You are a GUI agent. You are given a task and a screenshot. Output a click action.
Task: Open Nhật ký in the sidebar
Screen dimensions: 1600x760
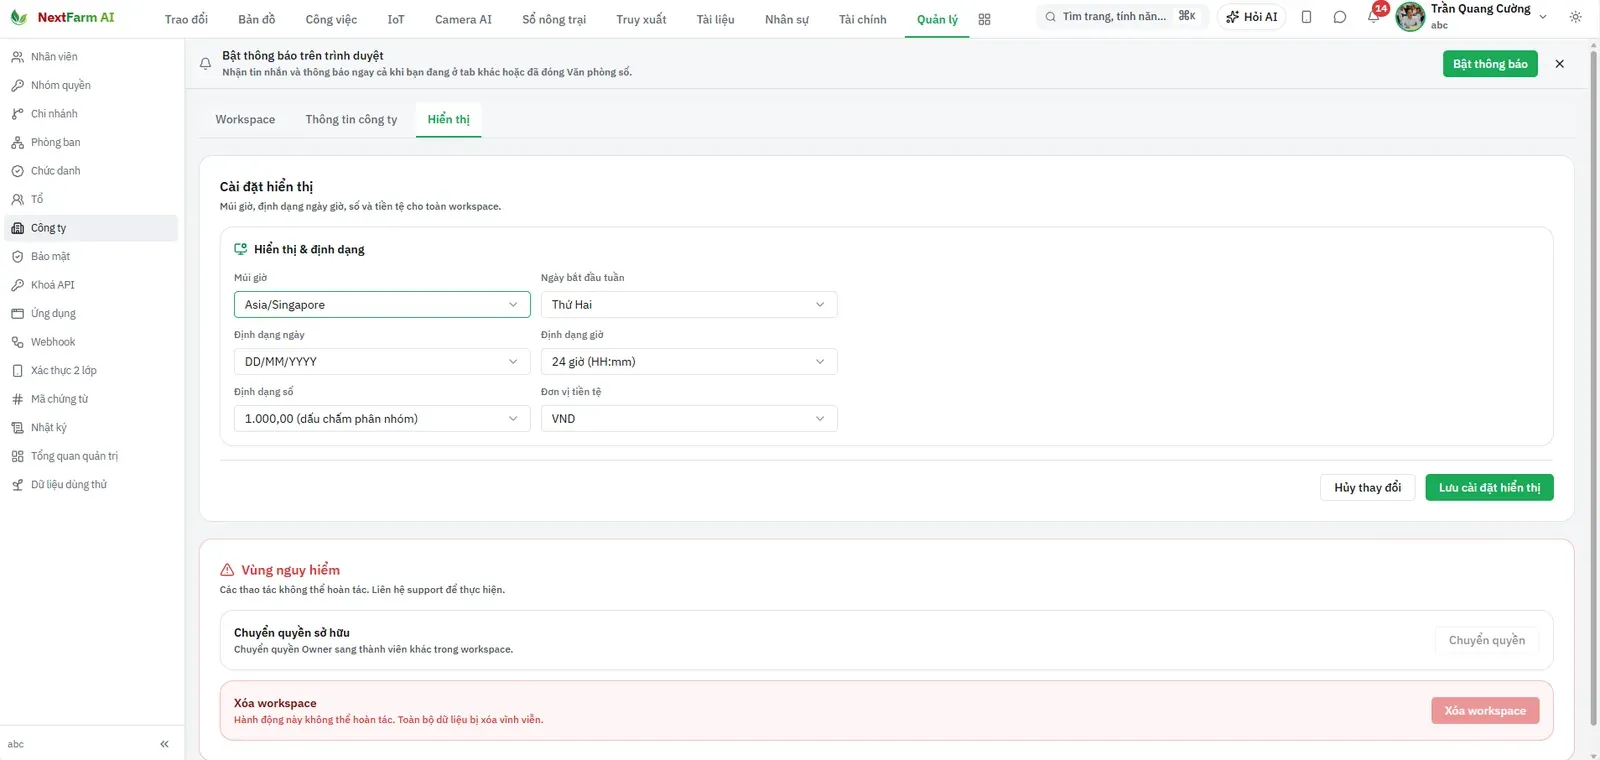91,427
